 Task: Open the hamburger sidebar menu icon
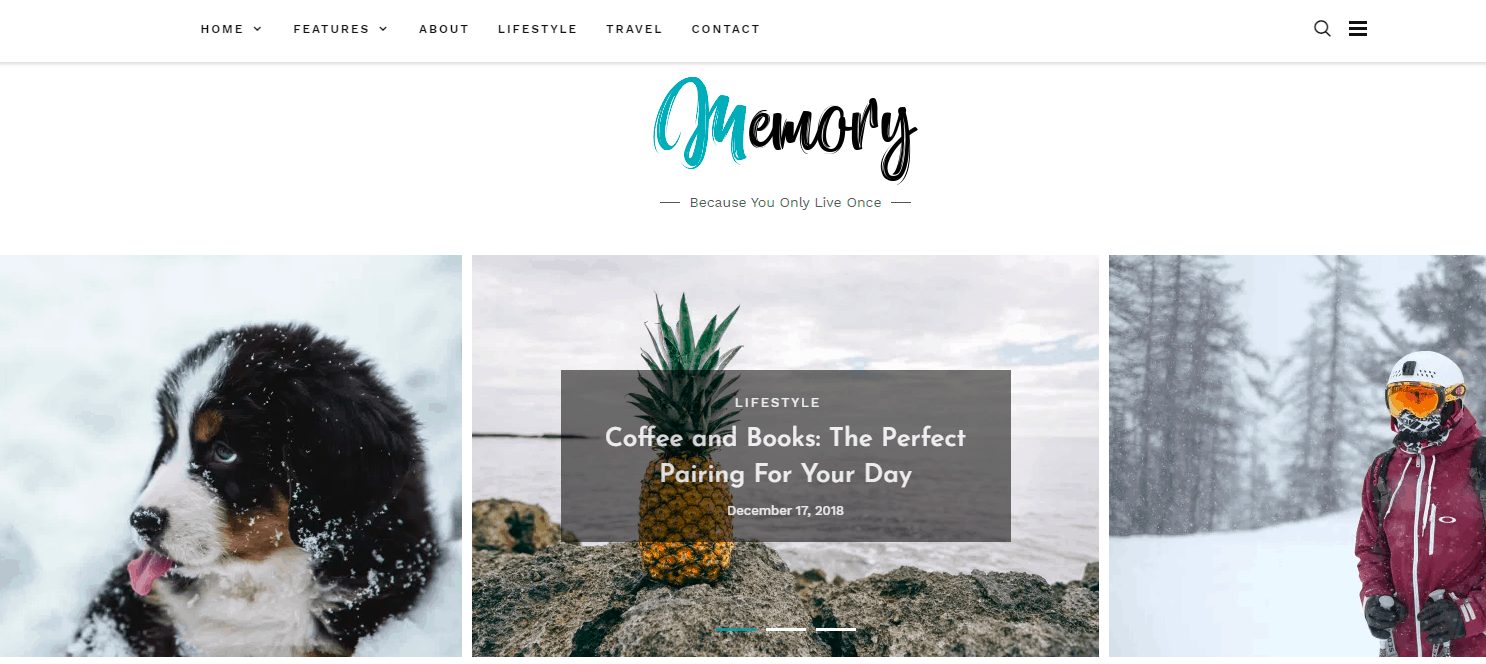1358,29
